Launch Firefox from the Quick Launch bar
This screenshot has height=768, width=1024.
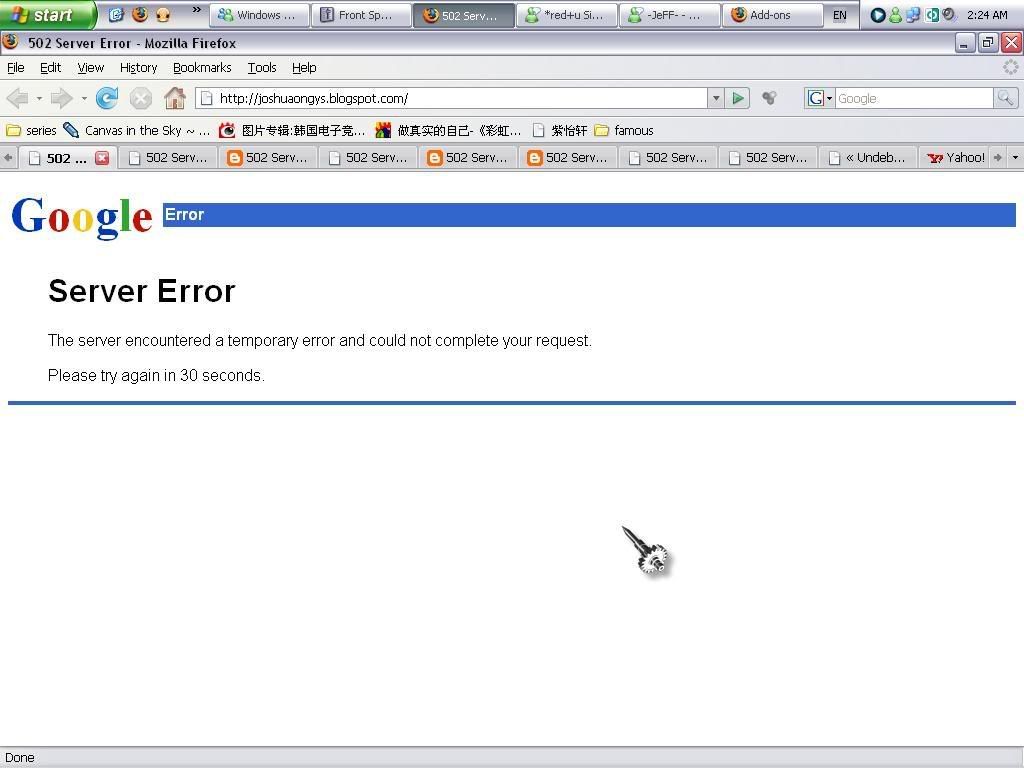[x=140, y=14]
